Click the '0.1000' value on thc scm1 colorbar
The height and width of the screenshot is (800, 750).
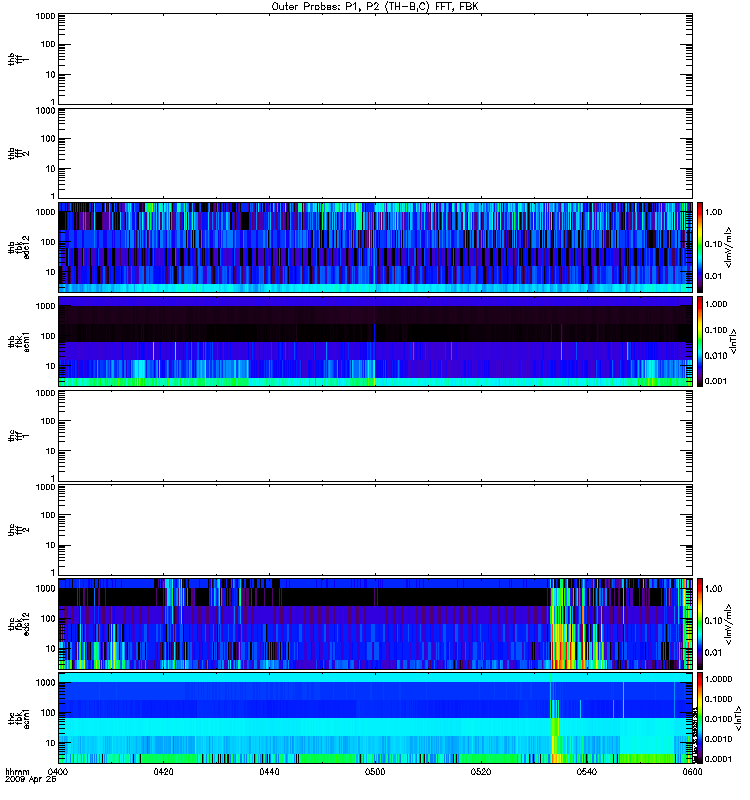718,699
